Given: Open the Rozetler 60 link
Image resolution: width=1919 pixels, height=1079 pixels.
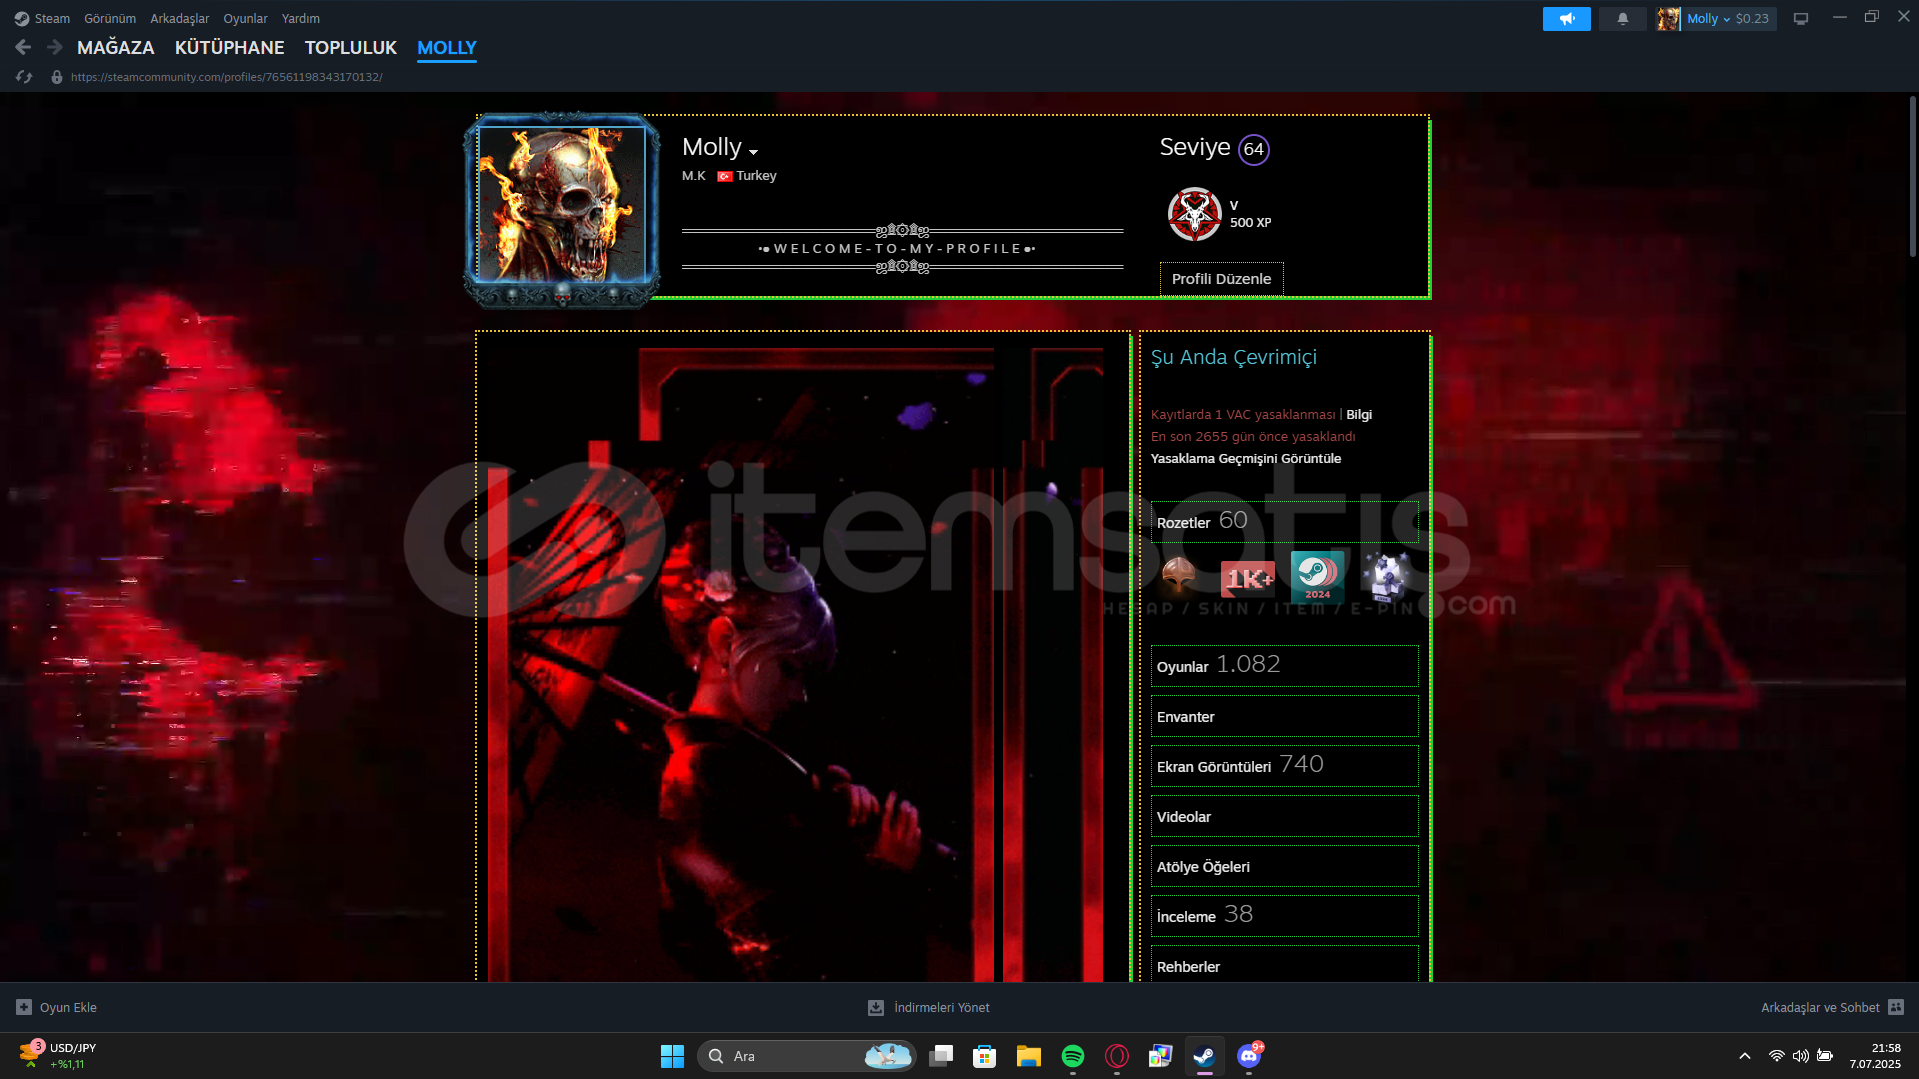Looking at the screenshot, I should (x=1284, y=522).
